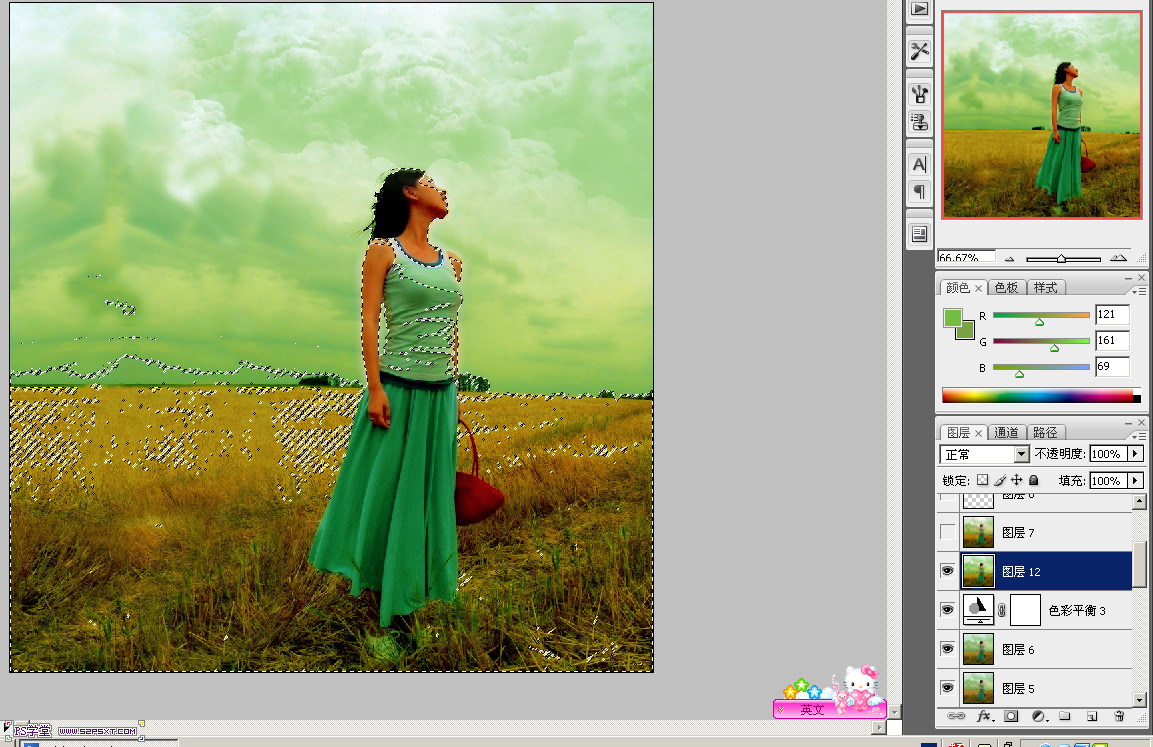Open the Paragraph panel icon

[919, 193]
